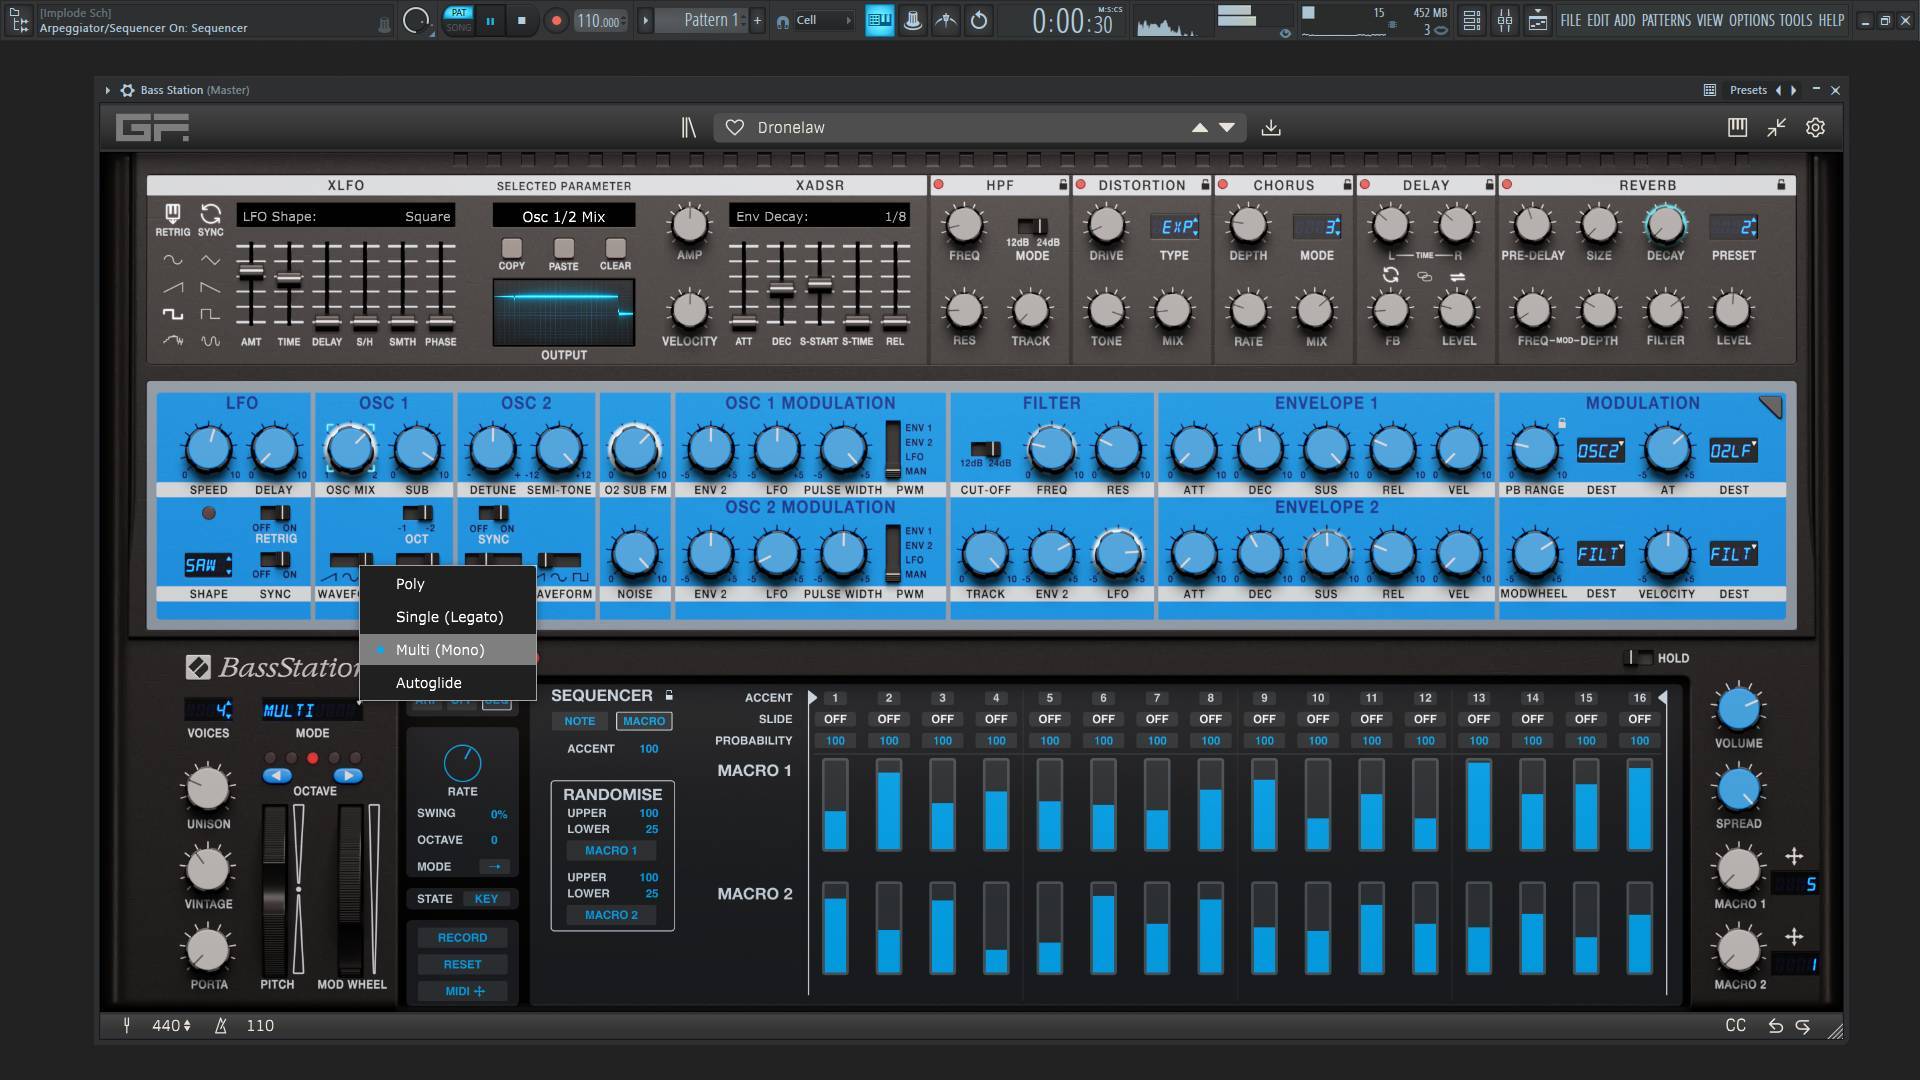1920x1080 pixels.
Task: Toggle the Delay power LED
Action: tap(1365, 185)
